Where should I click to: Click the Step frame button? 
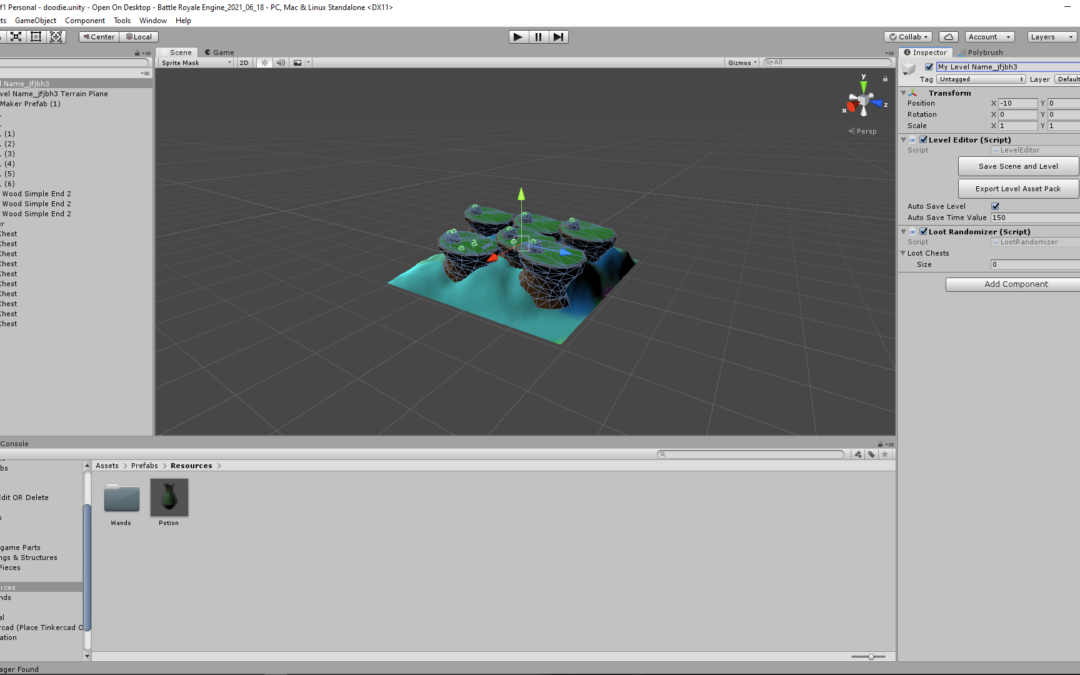coord(559,37)
